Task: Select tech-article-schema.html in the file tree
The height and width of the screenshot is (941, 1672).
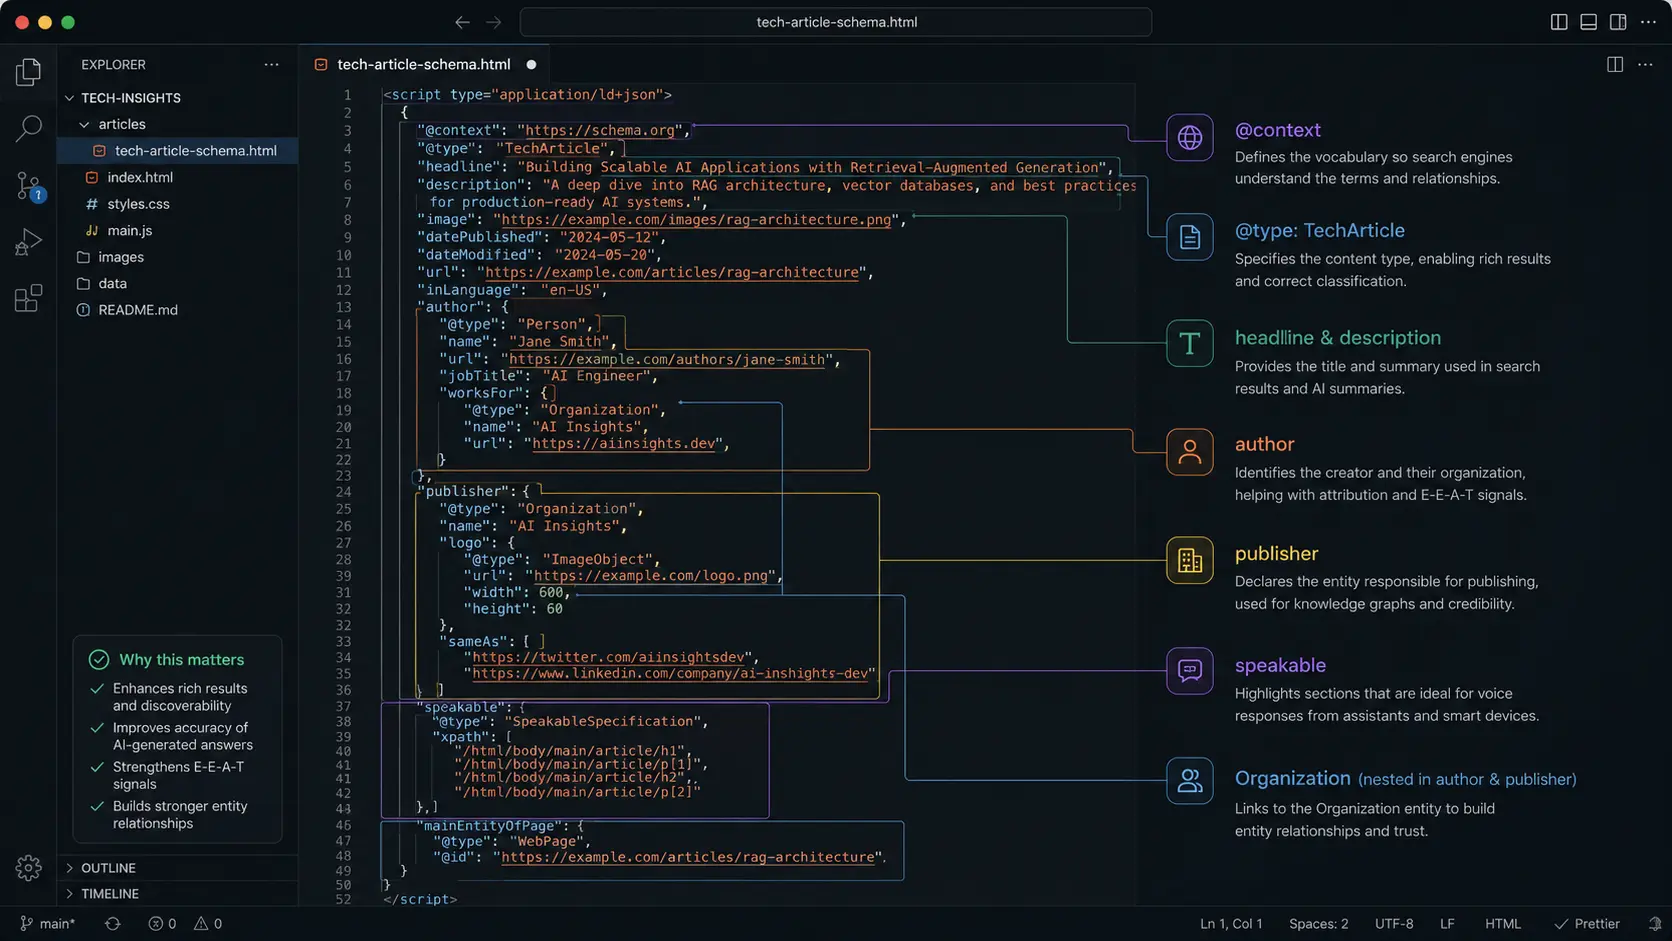Action: click(x=177, y=151)
